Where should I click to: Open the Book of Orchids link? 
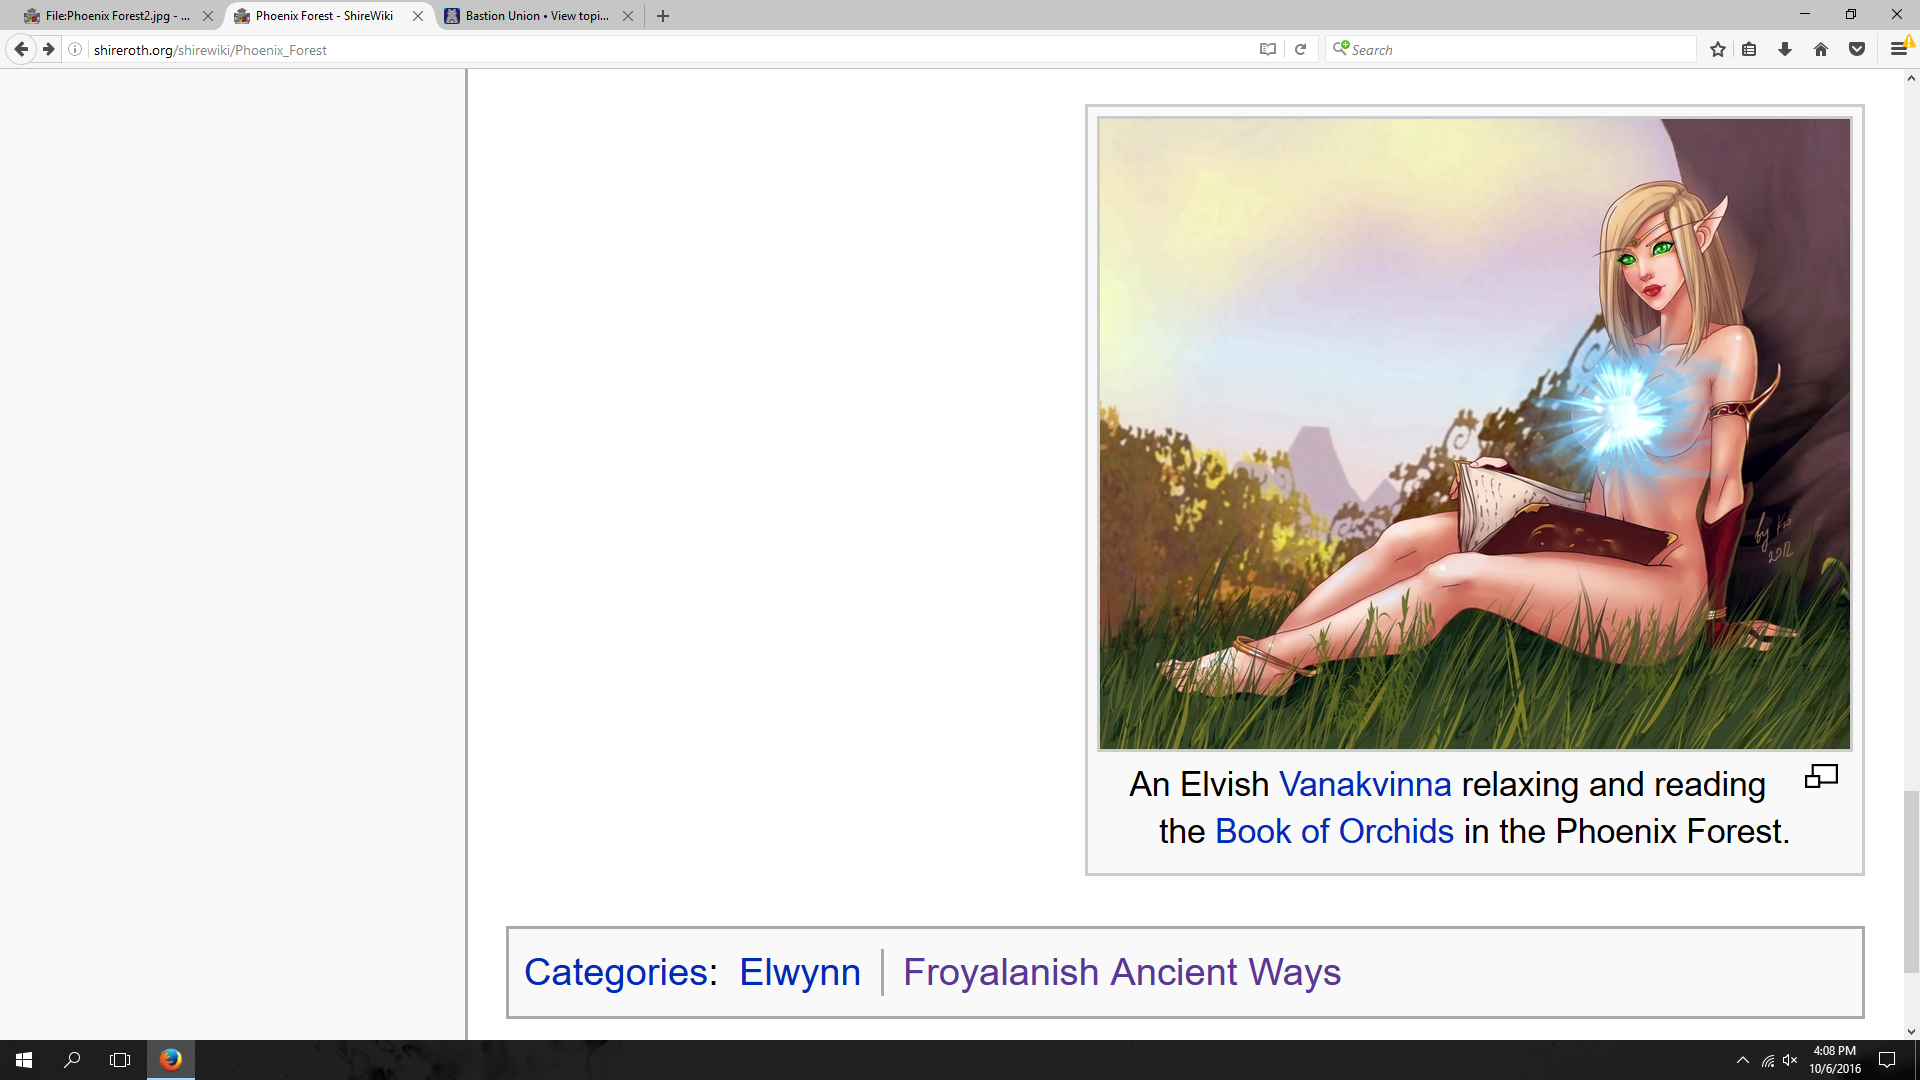(1334, 832)
